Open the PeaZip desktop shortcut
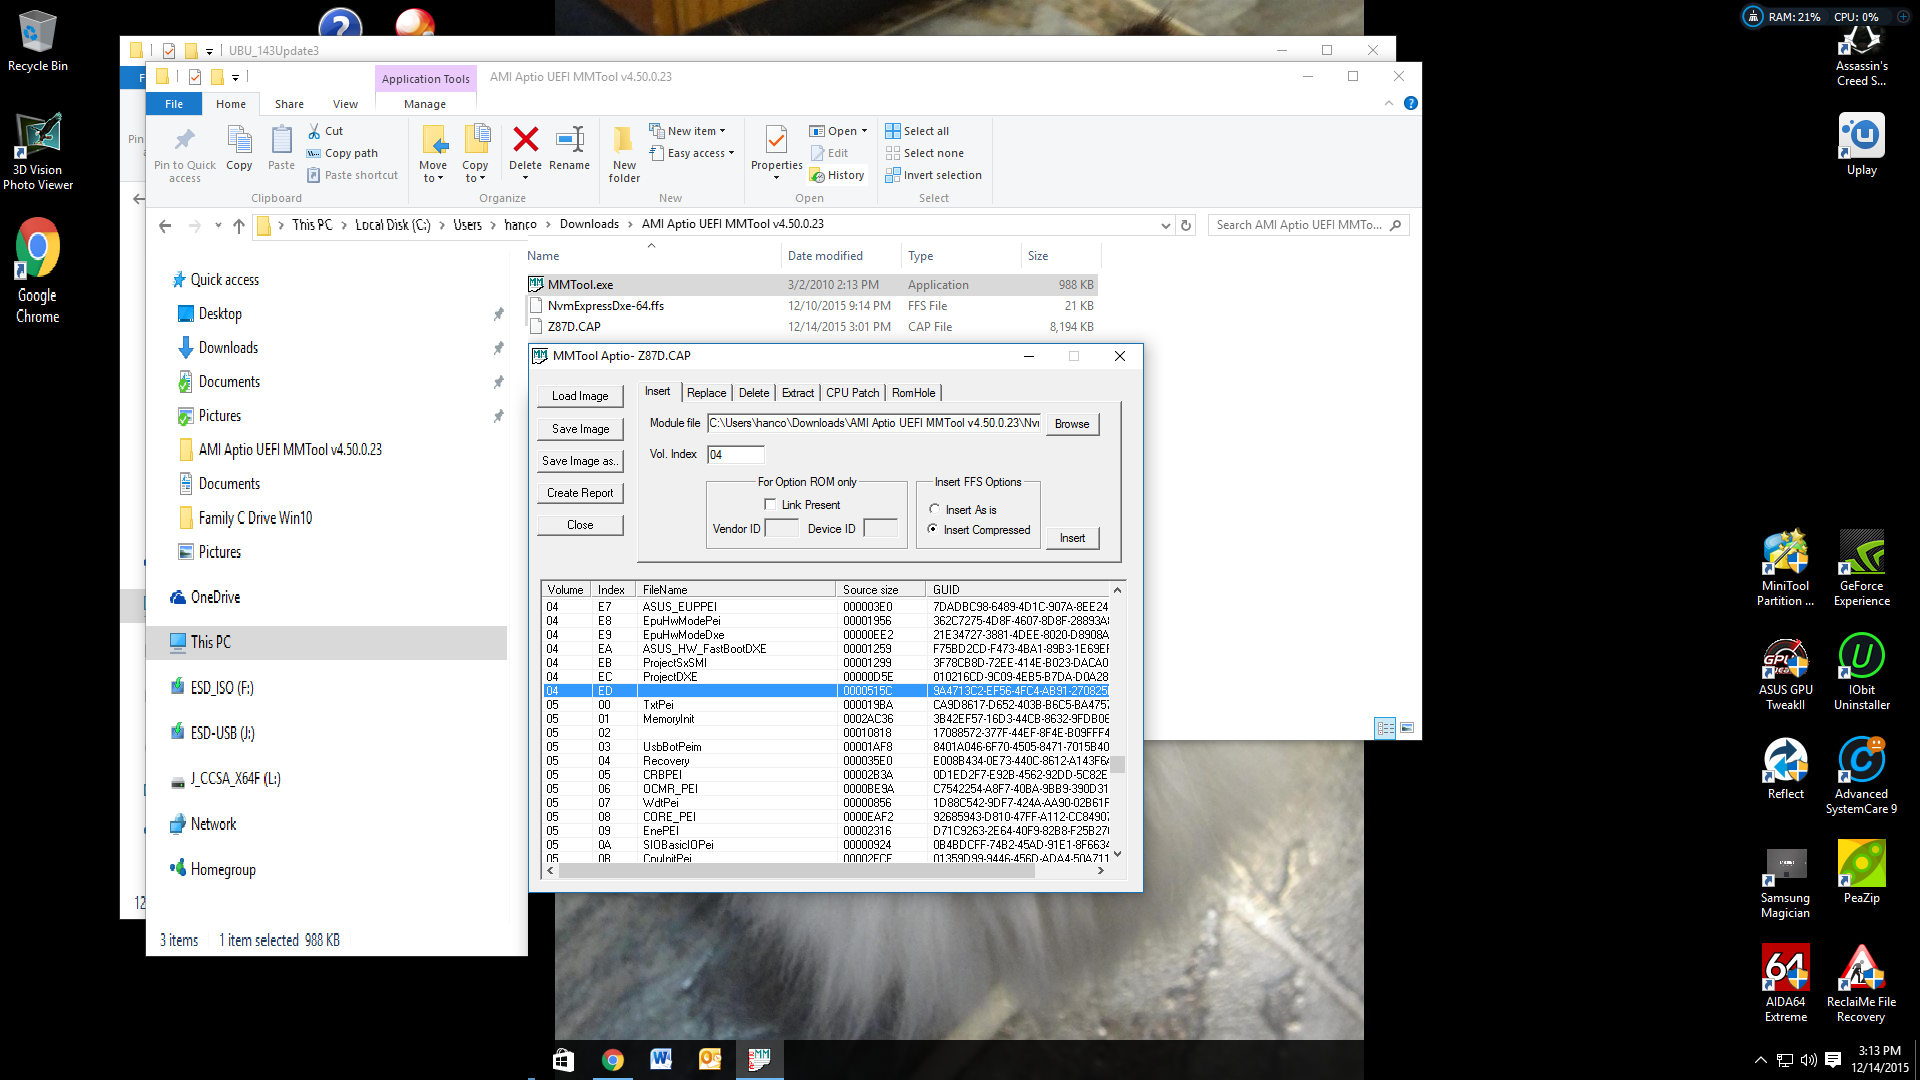 (1861, 873)
